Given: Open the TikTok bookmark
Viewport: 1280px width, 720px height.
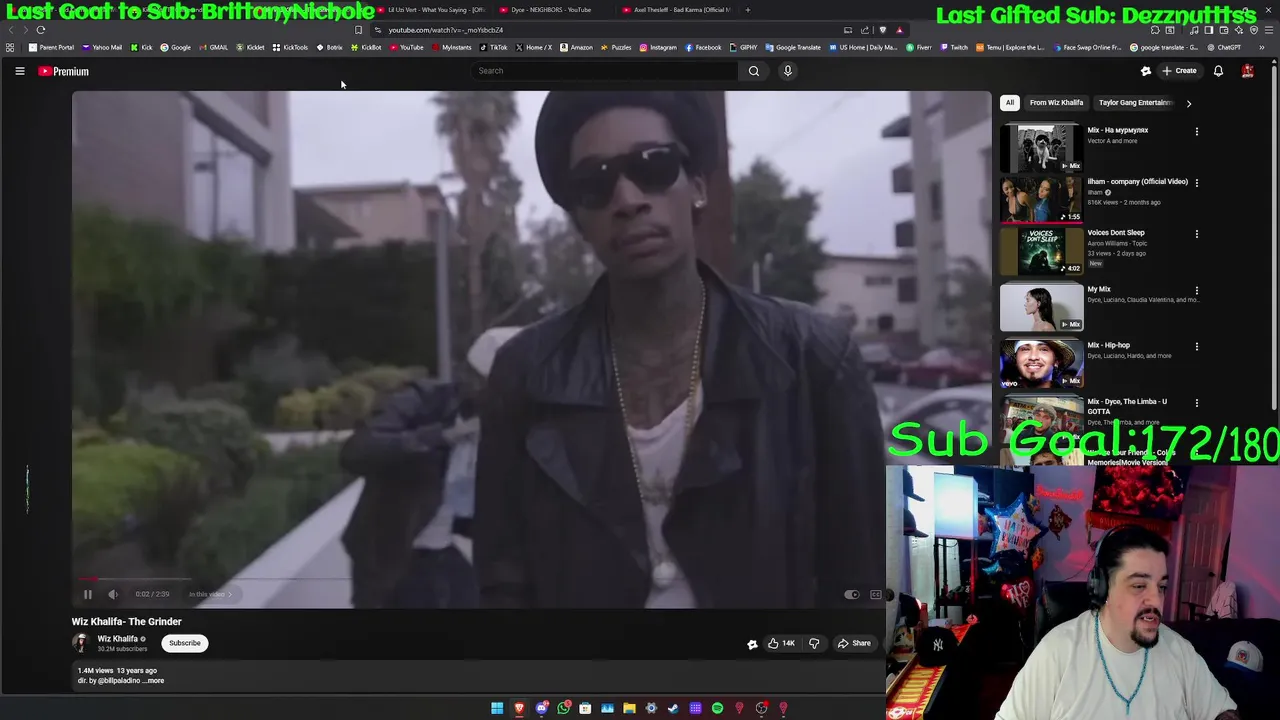Looking at the screenshot, I should coord(494,47).
